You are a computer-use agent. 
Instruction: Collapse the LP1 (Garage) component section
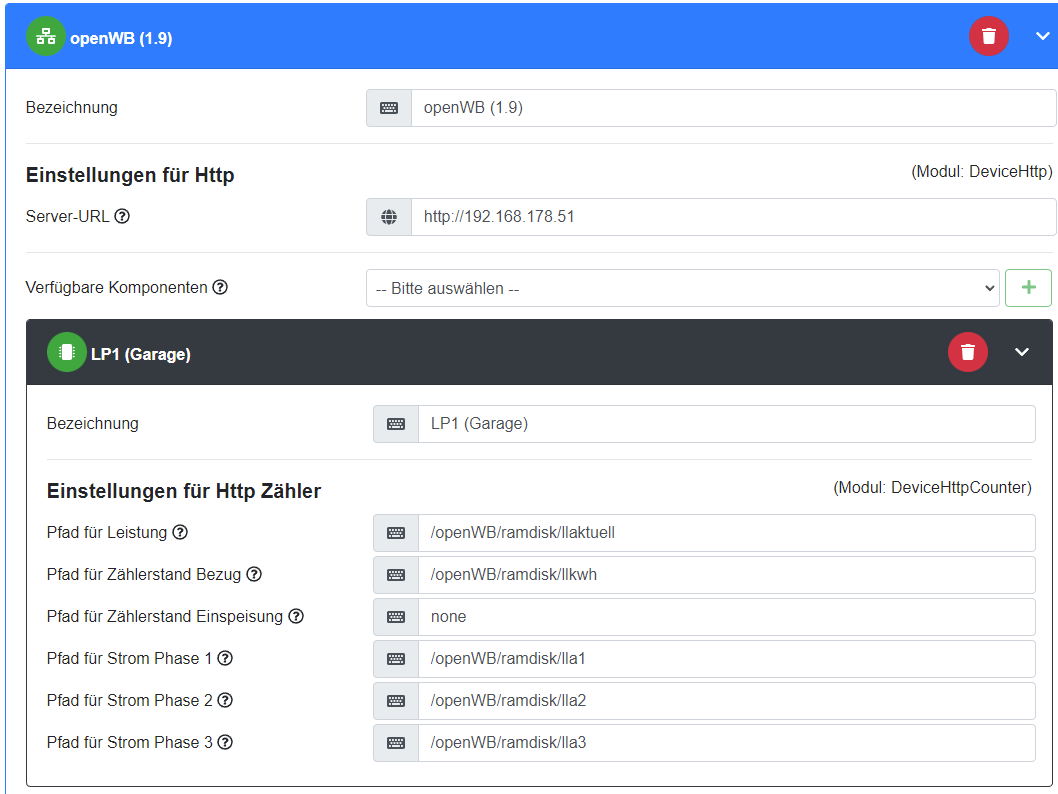1021,352
